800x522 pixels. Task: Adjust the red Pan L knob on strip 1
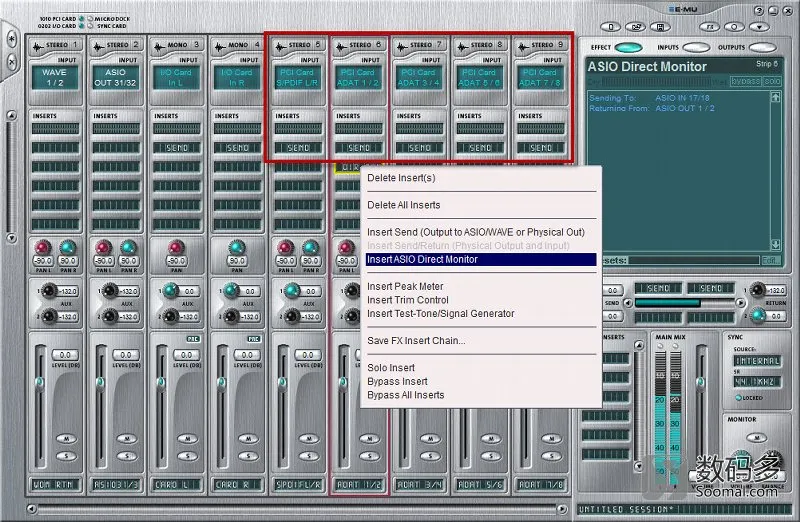coord(42,247)
